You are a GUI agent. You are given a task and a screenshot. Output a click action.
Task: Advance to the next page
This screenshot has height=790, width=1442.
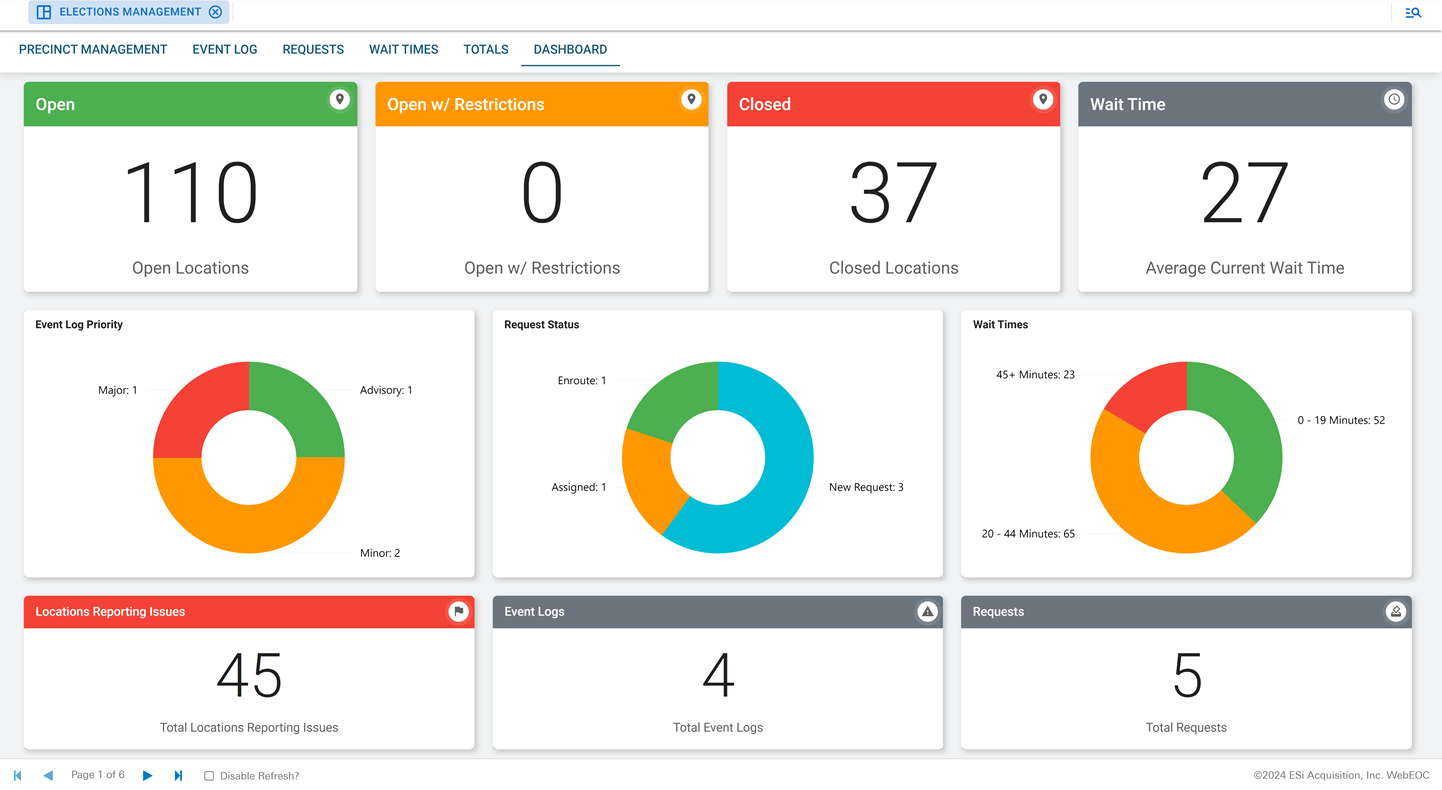[x=147, y=775]
